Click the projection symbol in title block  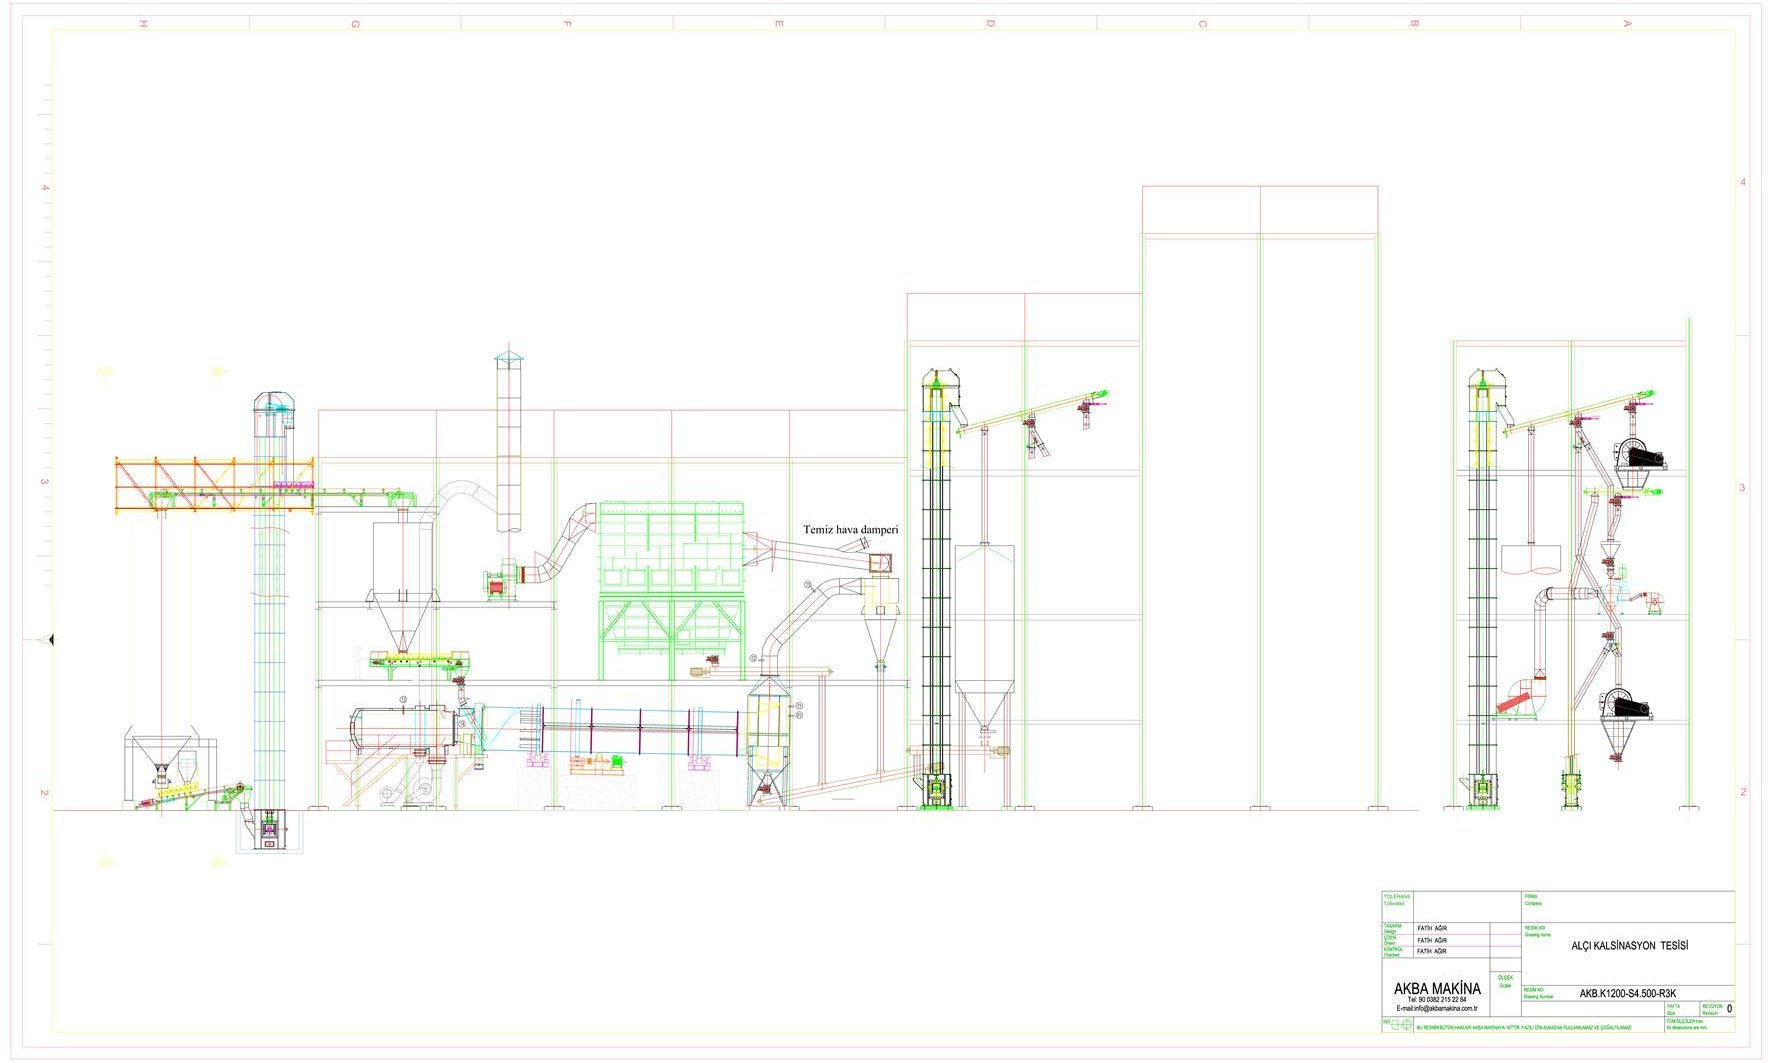(x=1402, y=1026)
